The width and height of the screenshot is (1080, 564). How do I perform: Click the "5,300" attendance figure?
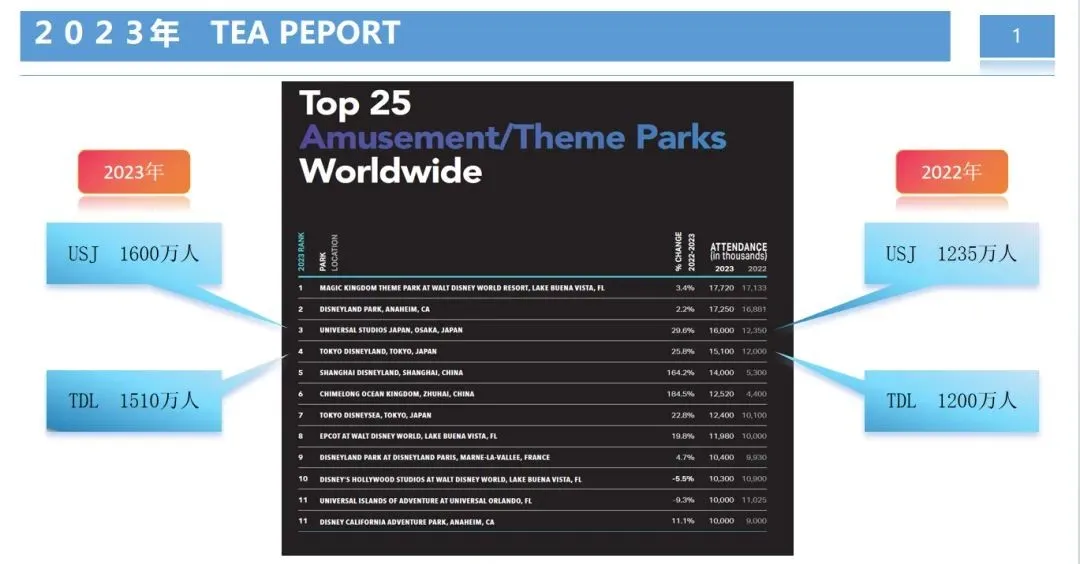coord(756,373)
